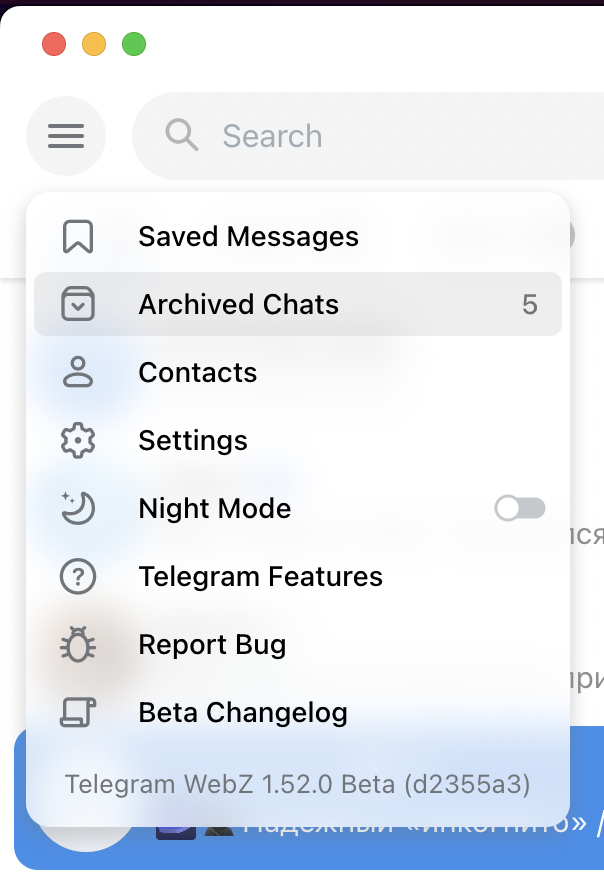Click the Settings gear icon
Viewport: 604px width, 886px height.
(77, 441)
